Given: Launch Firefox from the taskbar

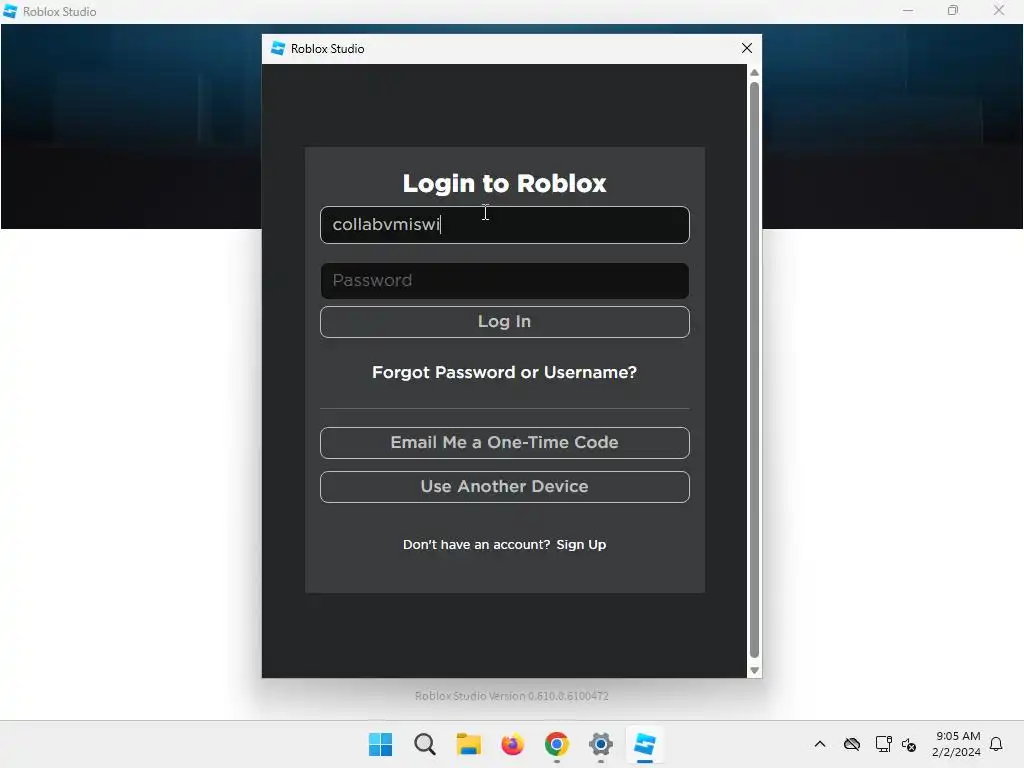Looking at the screenshot, I should (513, 744).
